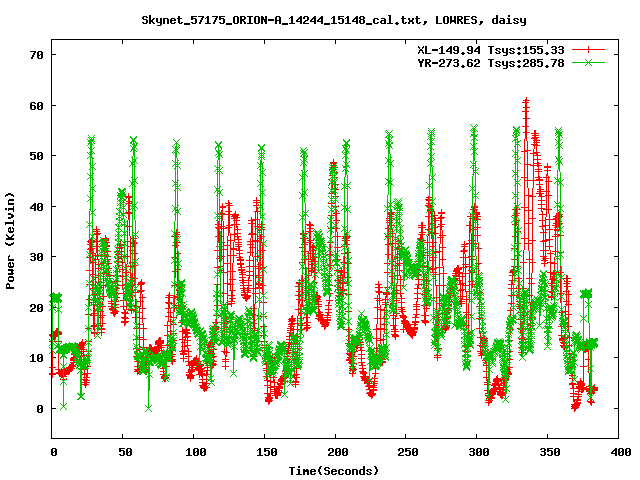Click x-axis tick label 50
The height and width of the screenshot is (480, 640).
125,452
